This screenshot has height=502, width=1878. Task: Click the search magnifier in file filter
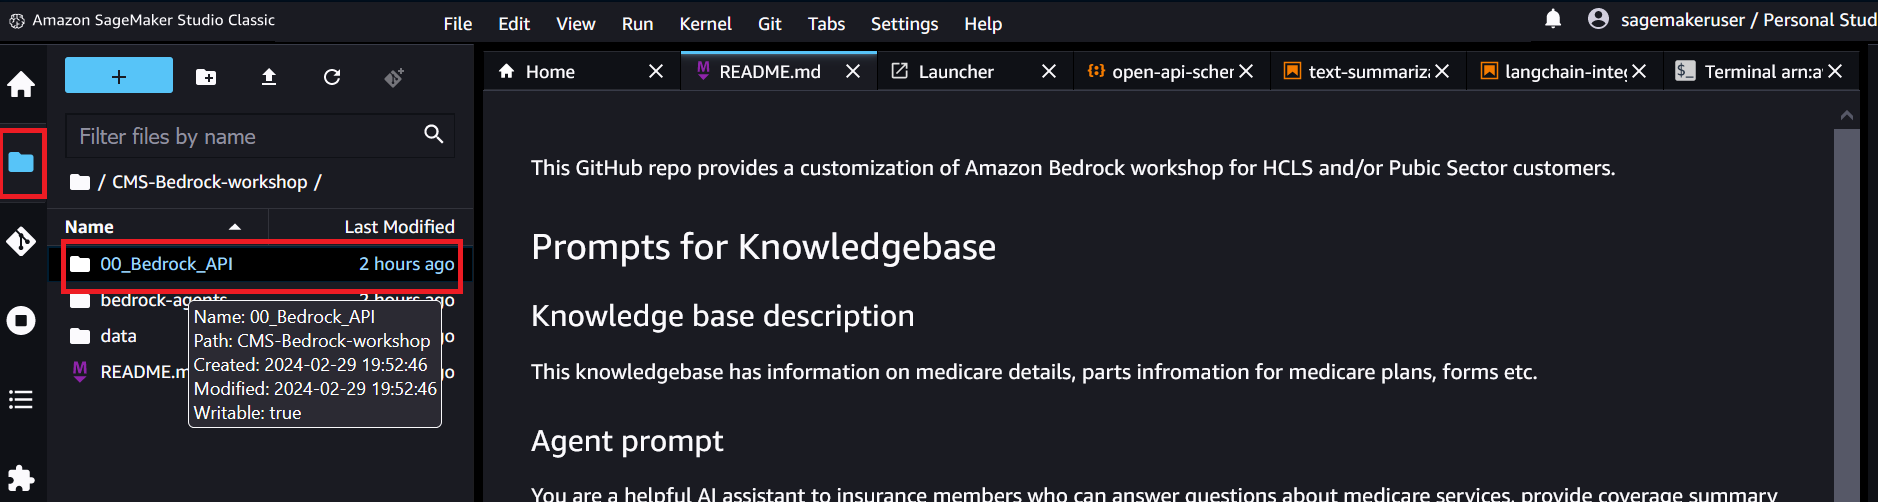click(x=434, y=134)
